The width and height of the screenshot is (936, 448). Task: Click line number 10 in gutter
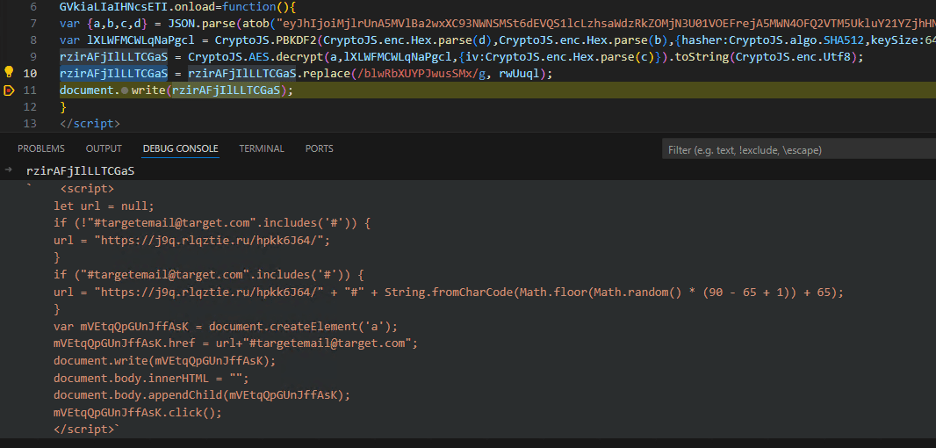click(x=30, y=73)
